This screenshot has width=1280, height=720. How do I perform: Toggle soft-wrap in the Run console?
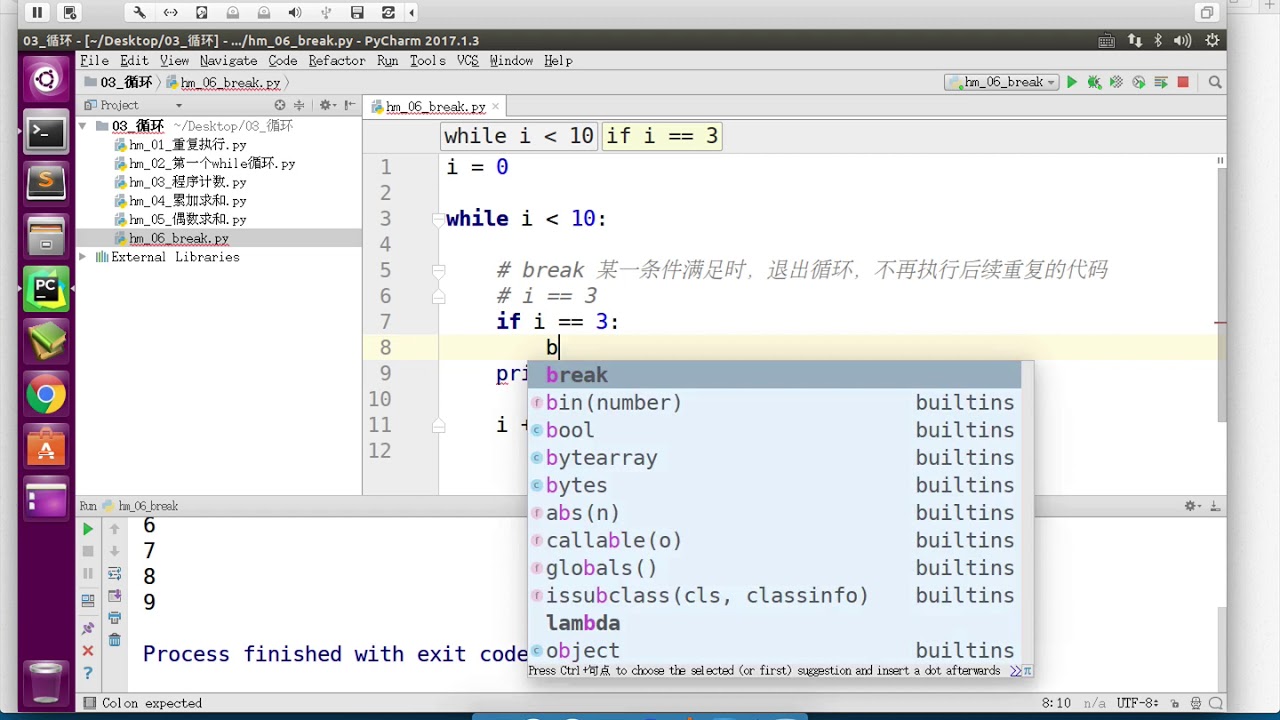[x=114, y=574]
